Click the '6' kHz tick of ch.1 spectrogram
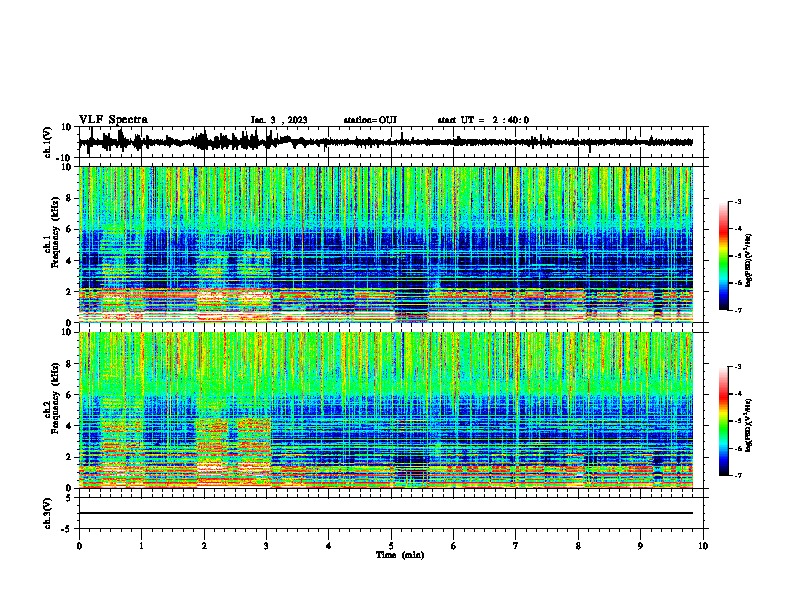The image size is (792, 612). click(x=70, y=229)
